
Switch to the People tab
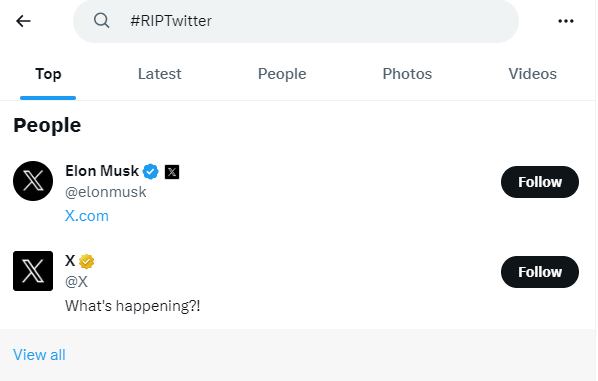(282, 74)
